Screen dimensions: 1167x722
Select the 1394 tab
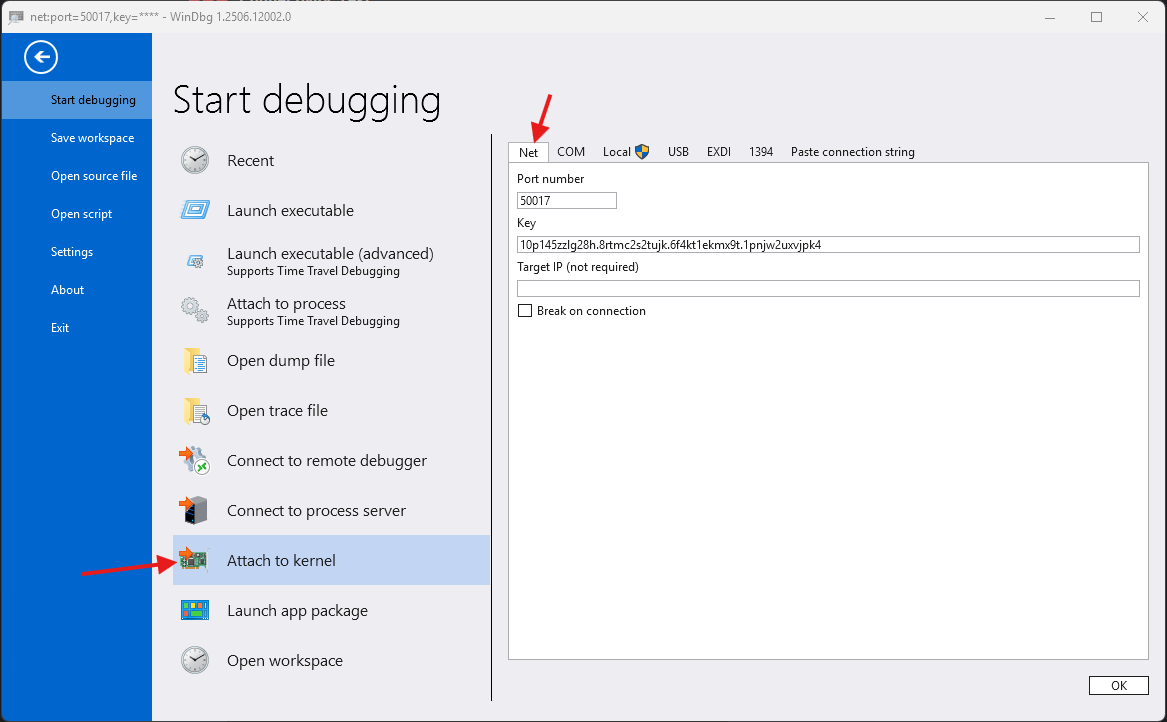coord(761,152)
